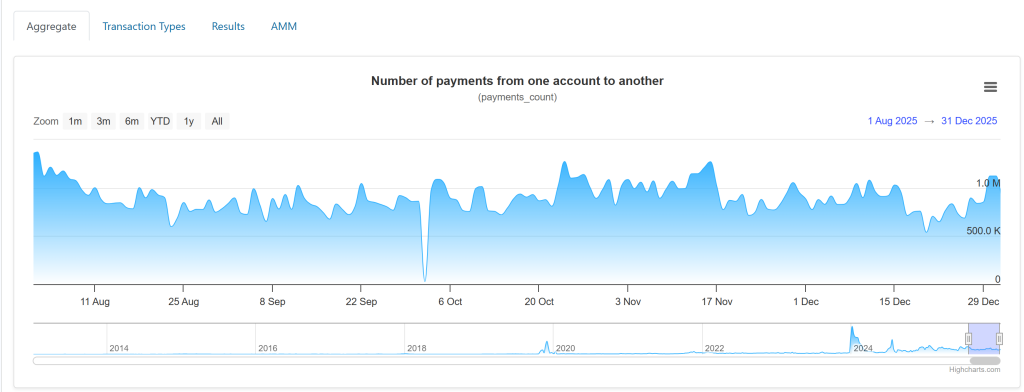Click the 15 Dec x-axis label
This screenshot has height=392, width=1024.
(894, 302)
